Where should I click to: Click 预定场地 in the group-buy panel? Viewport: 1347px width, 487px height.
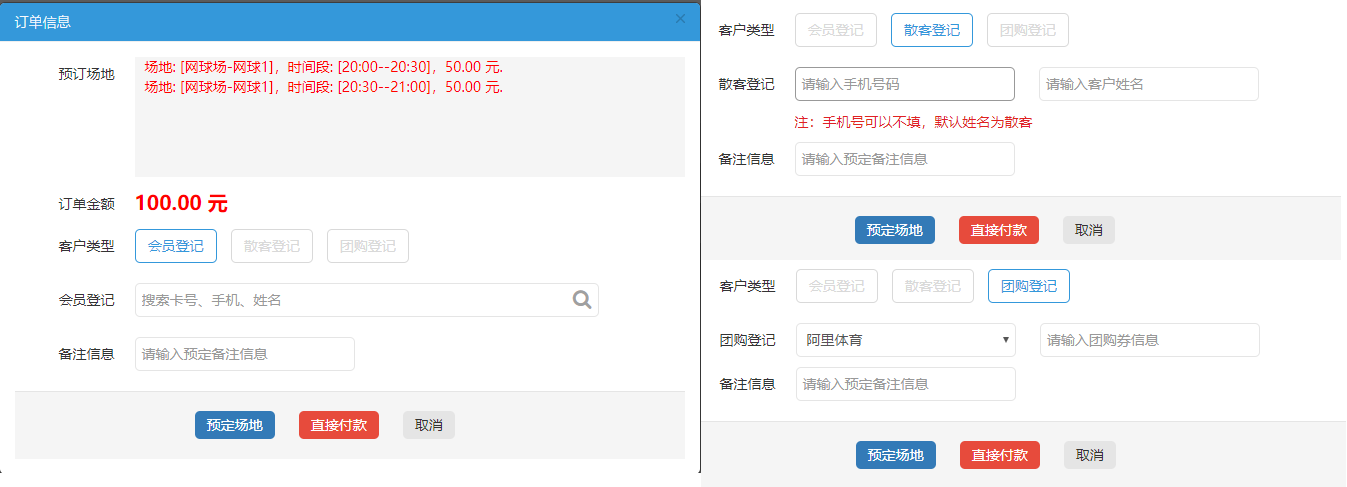pos(896,455)
